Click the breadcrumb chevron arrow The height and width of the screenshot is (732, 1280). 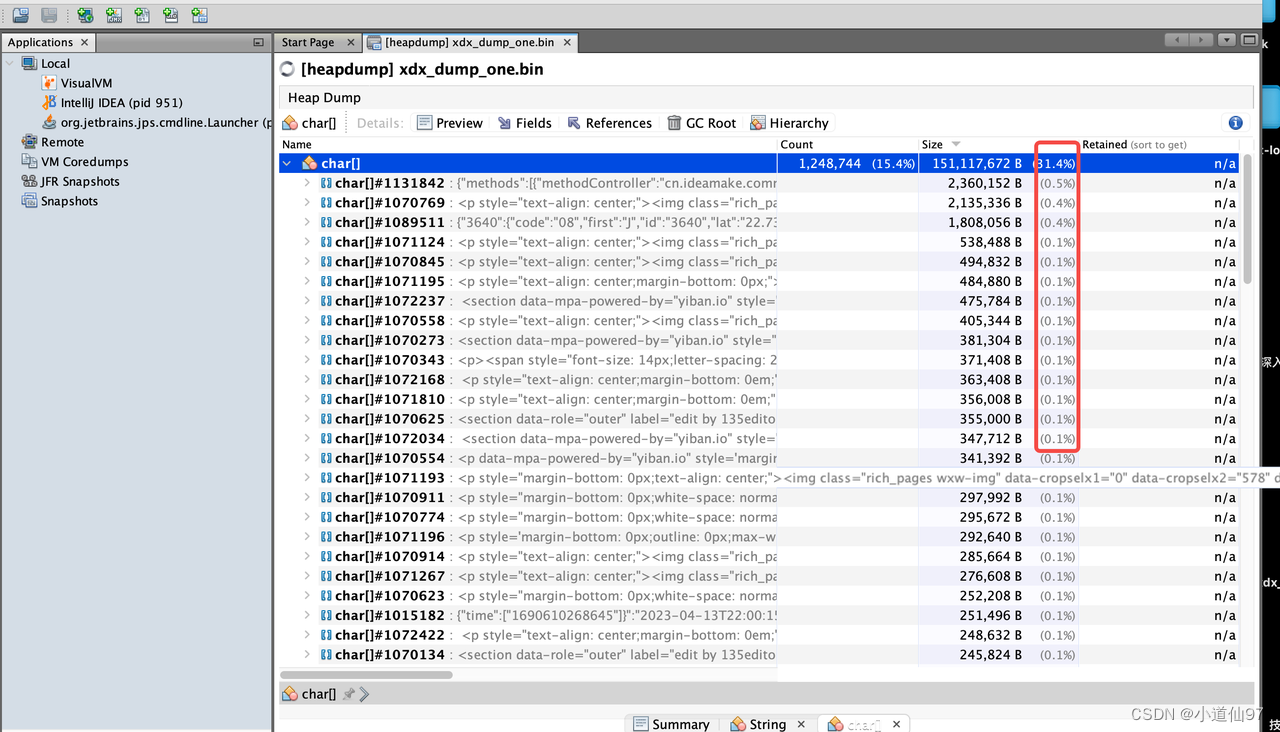[364, 694]
